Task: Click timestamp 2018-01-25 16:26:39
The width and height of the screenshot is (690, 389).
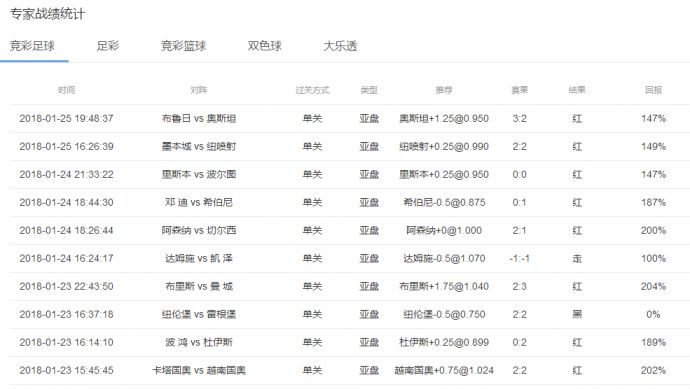Action: click(66, 147)
